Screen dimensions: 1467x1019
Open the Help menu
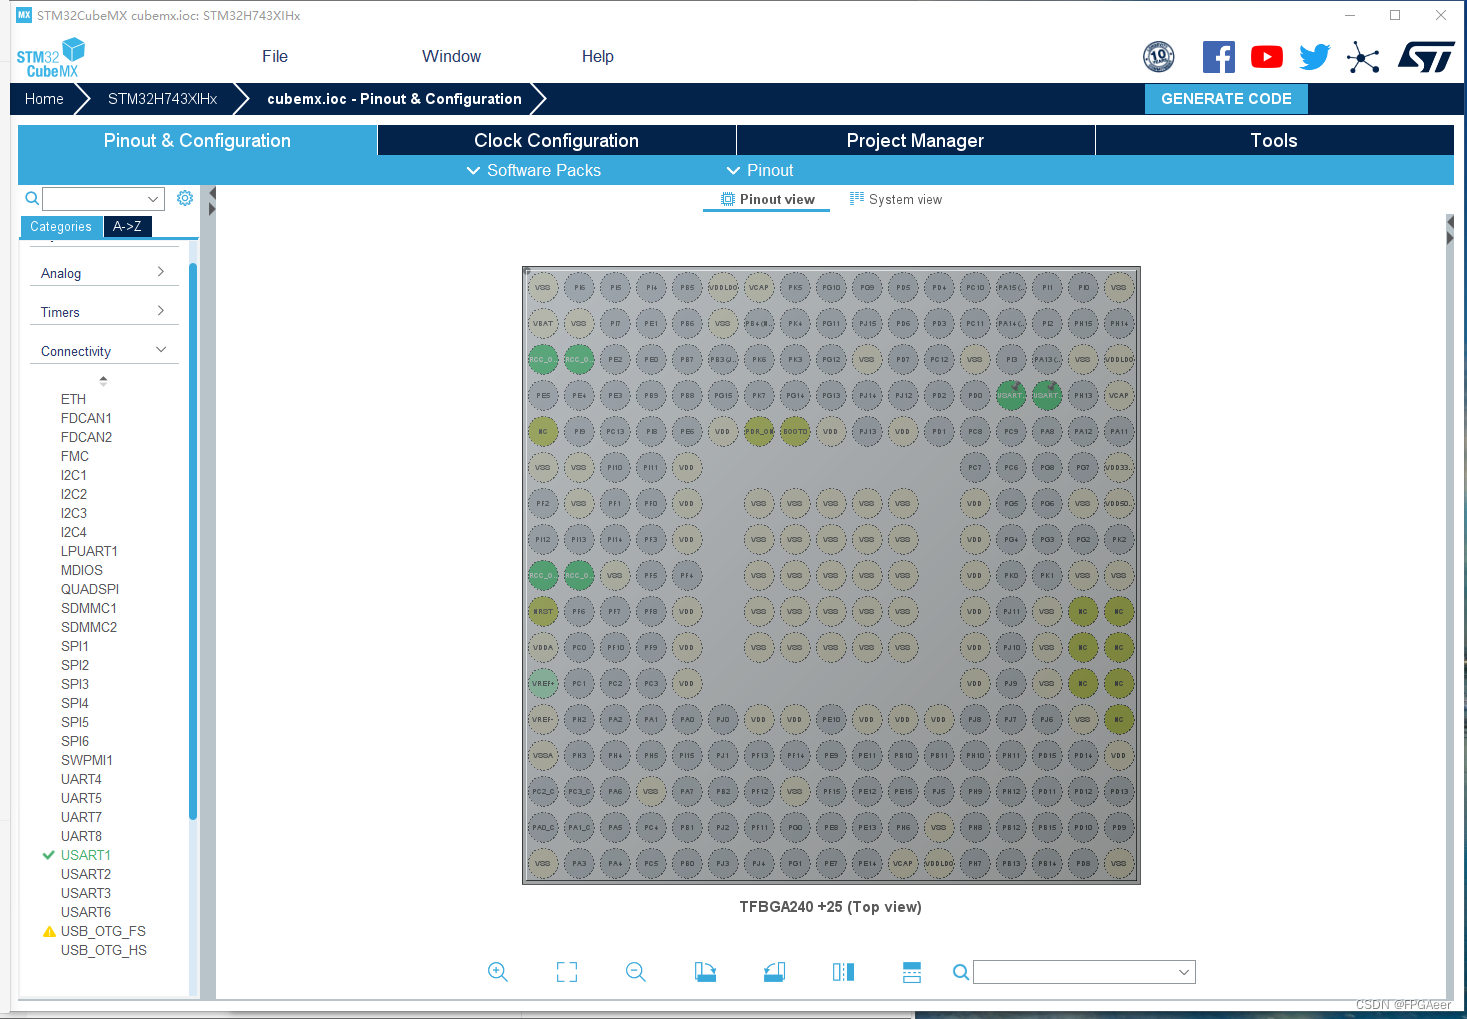(x=598, y=57)
